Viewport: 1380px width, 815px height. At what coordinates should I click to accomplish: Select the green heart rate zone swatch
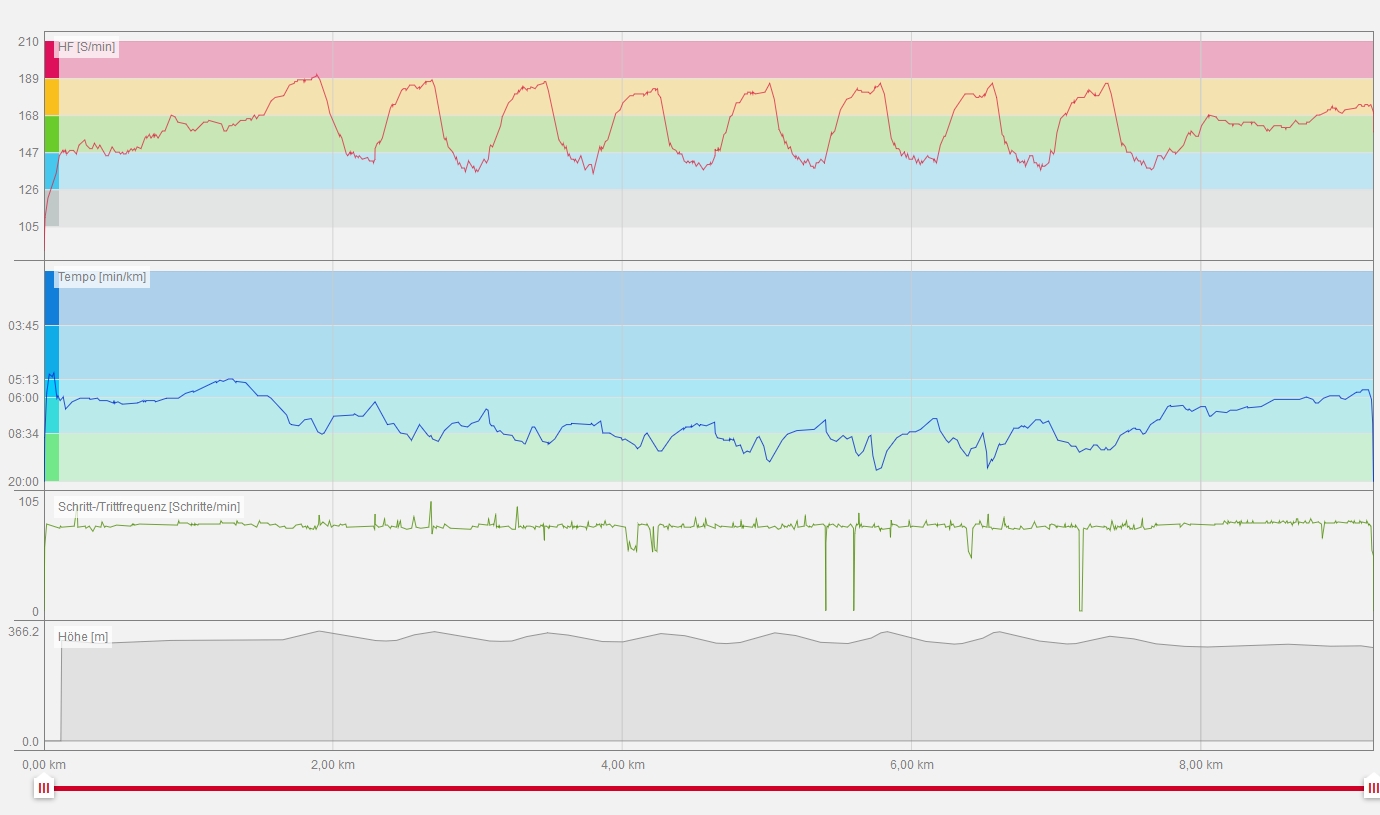(x=51, y=134)
